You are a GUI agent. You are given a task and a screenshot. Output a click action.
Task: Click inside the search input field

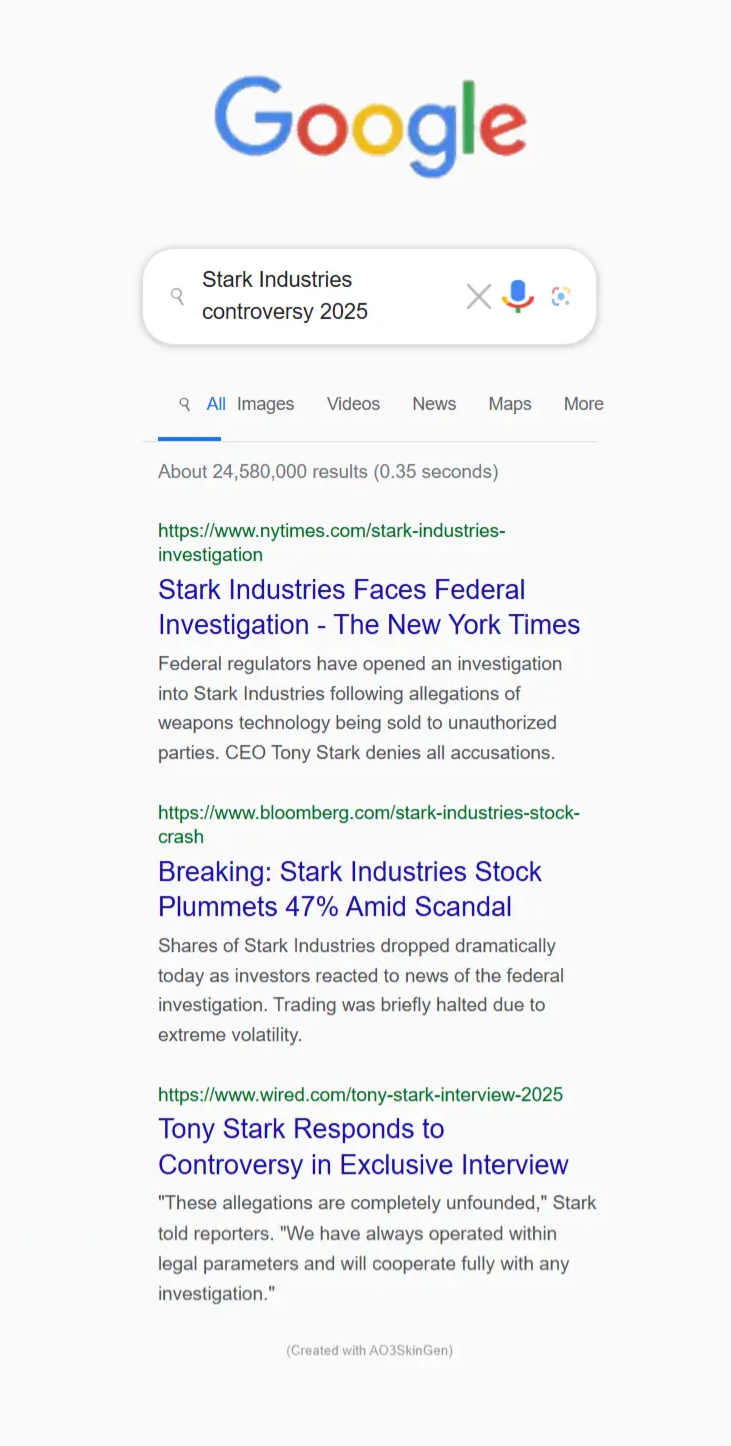click(x=300, y=296)
